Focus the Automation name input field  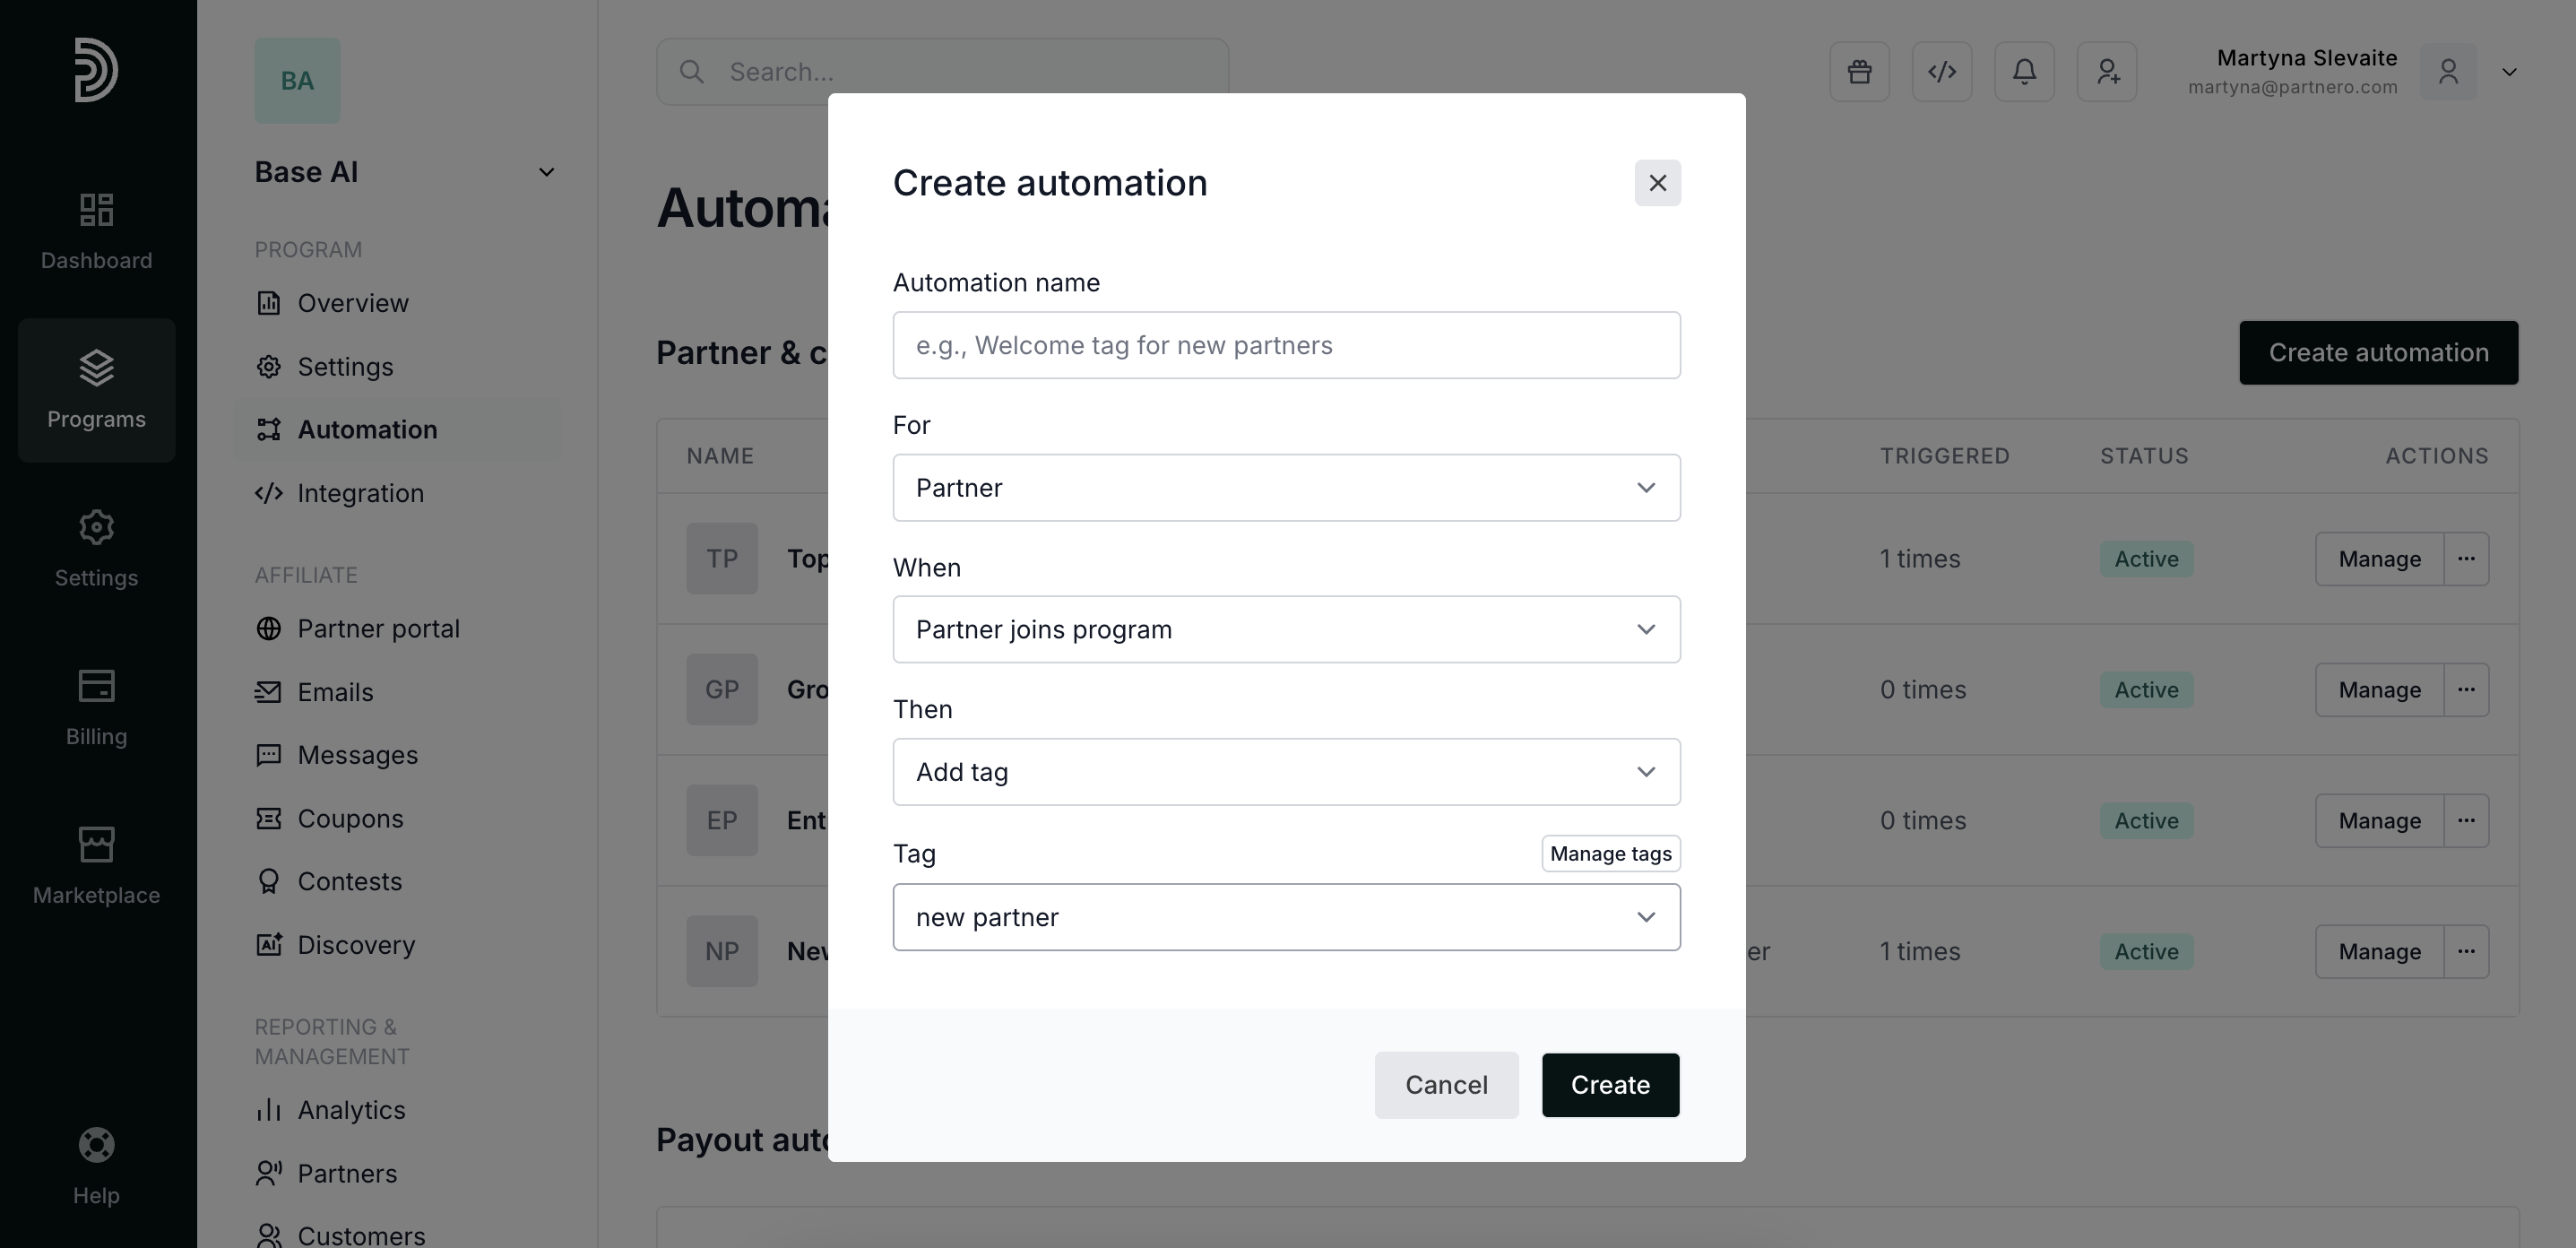click(1285, 345)
